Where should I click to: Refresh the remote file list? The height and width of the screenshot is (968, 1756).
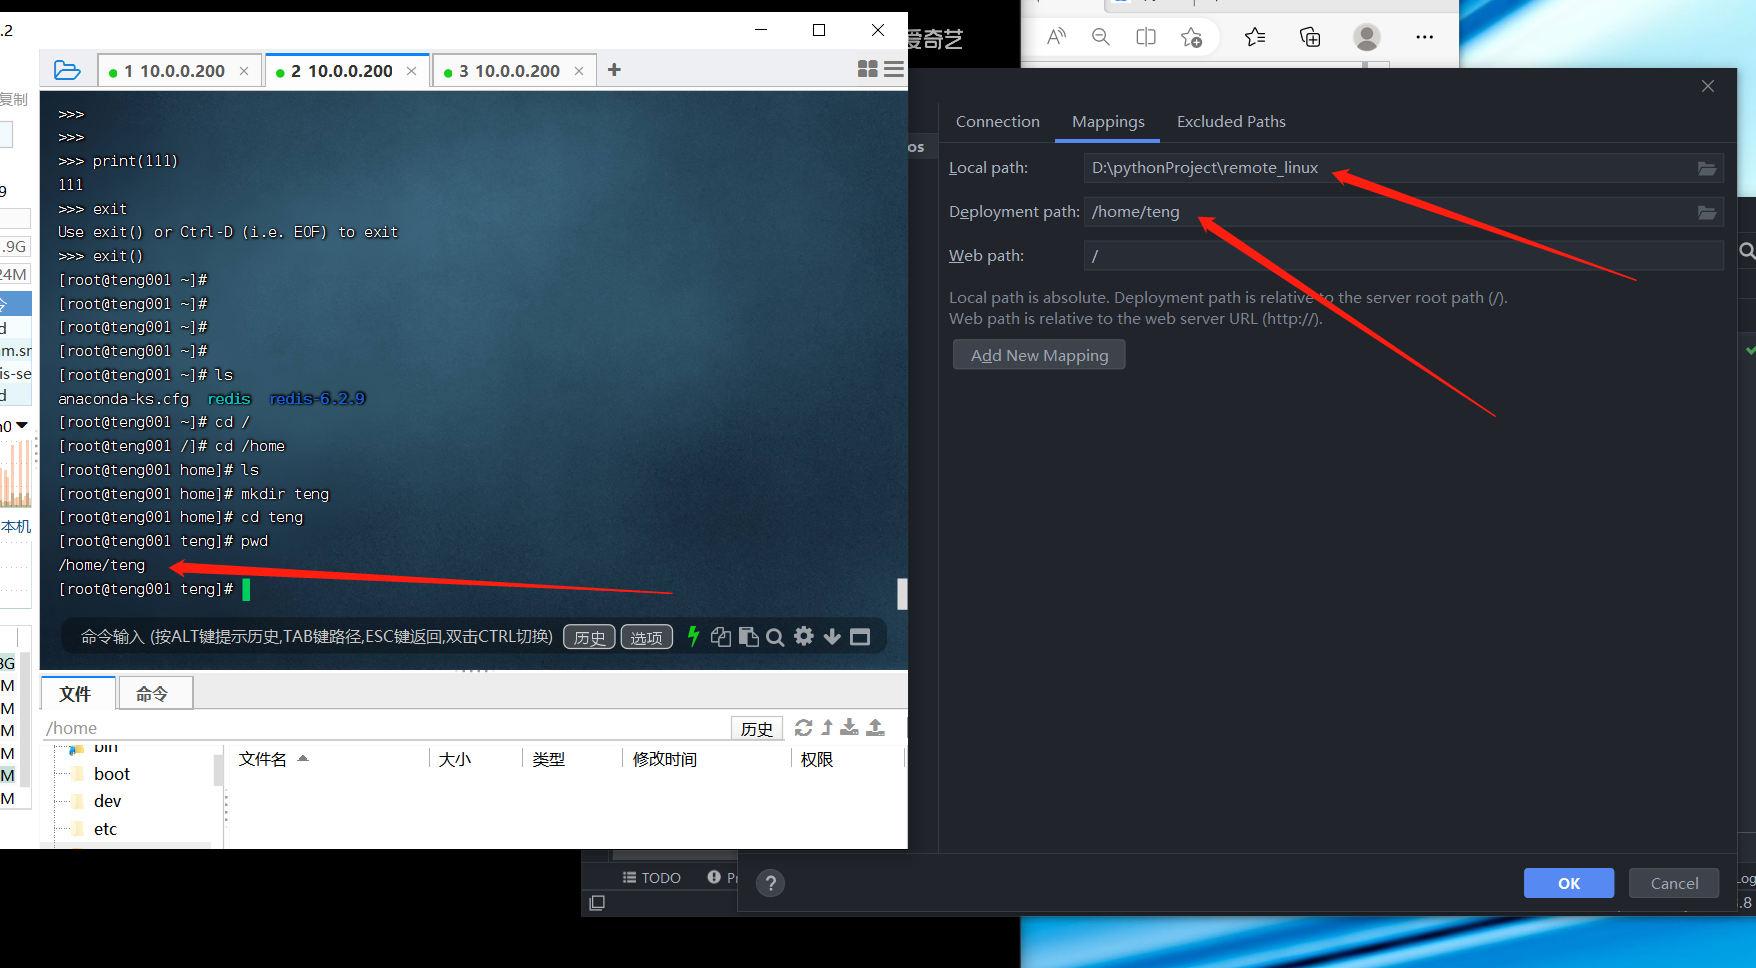pos(803,728)
